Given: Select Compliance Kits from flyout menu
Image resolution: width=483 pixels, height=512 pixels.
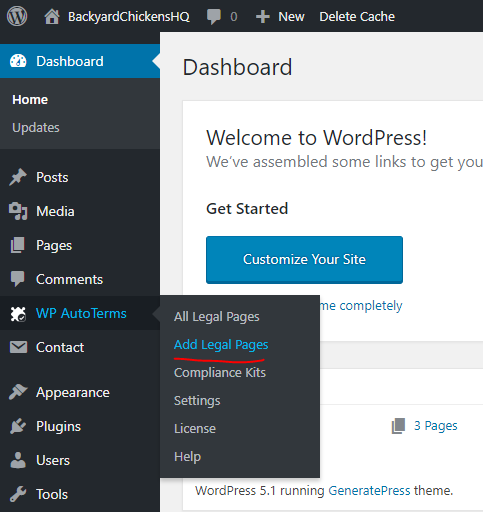Looking at the screenshot, I should [x=220, y=373].
